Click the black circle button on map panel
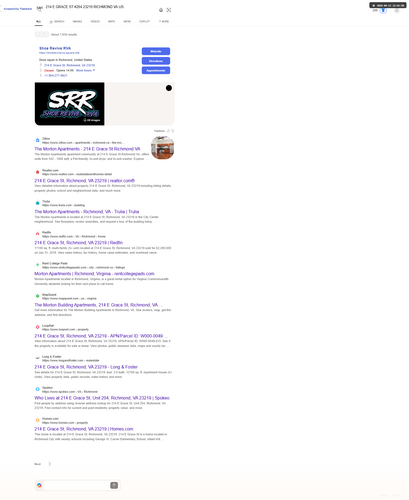 (x=169, y=88)
